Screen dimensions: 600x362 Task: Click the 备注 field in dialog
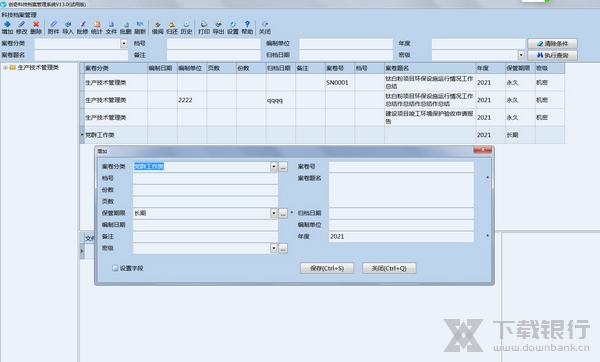(x=205, y=236)
